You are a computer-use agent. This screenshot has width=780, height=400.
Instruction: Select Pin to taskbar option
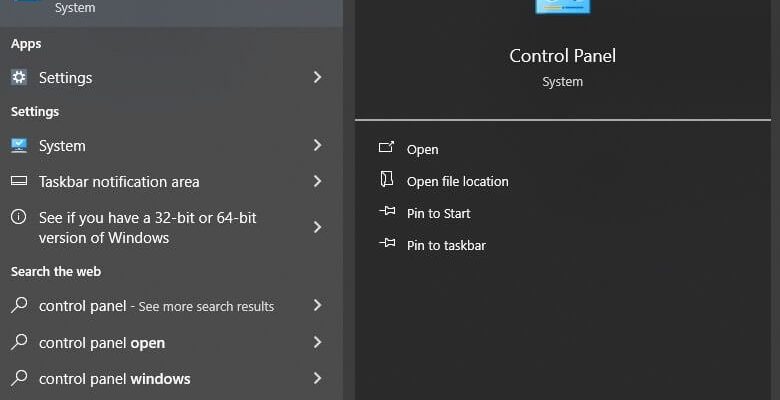point(446,245)
